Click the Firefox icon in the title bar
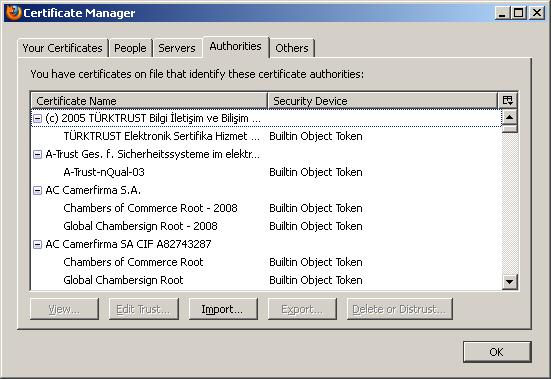Viewport: 551px width, 379px height. [13, 13]
